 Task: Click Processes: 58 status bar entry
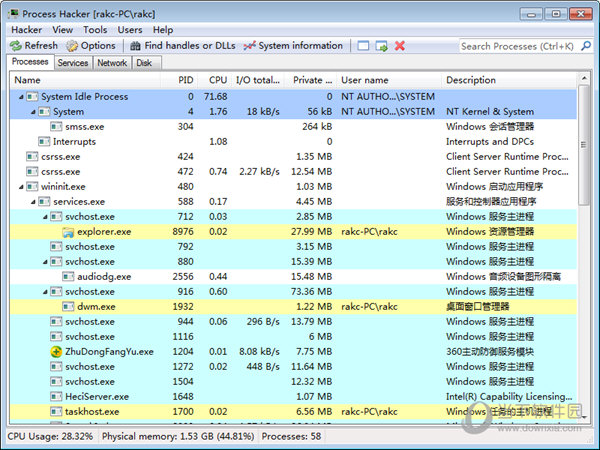tap(292, 436)
